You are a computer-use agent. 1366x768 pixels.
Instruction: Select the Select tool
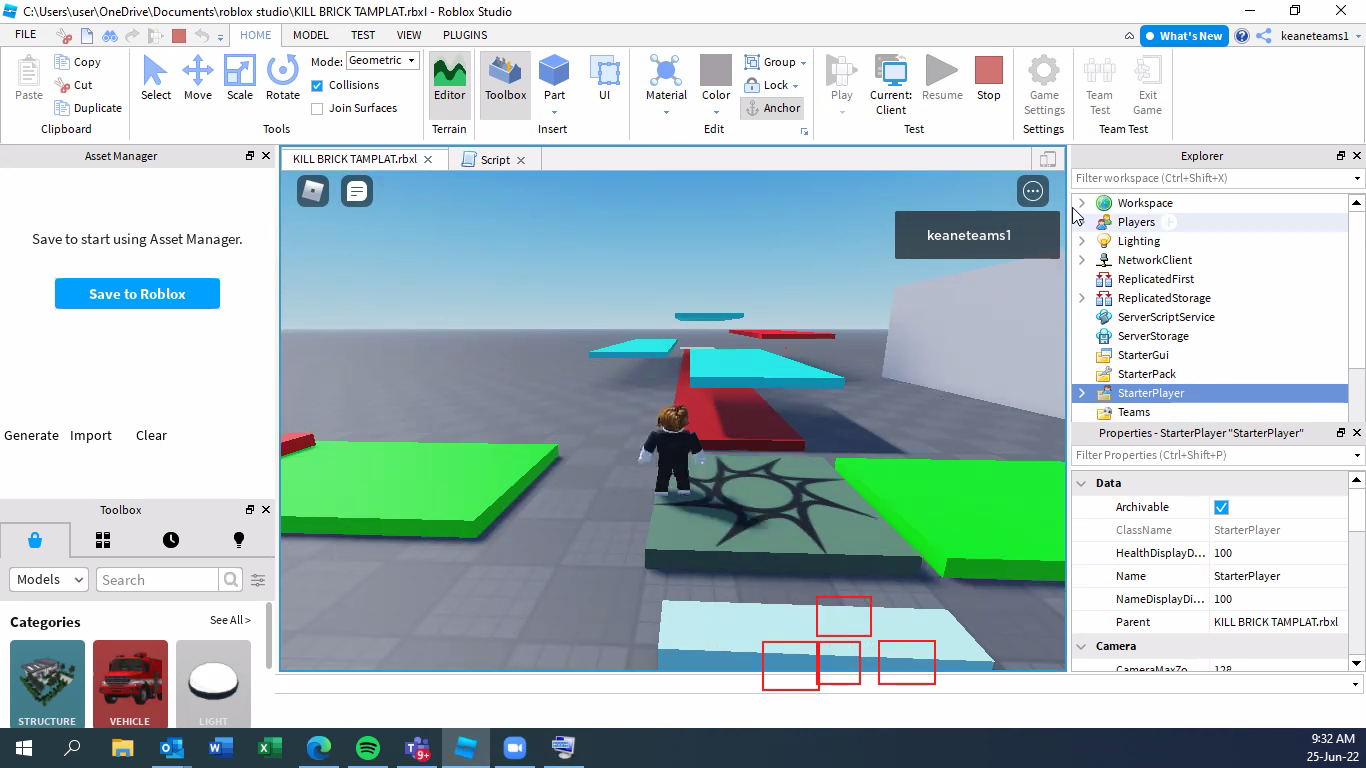click(155, 78)
